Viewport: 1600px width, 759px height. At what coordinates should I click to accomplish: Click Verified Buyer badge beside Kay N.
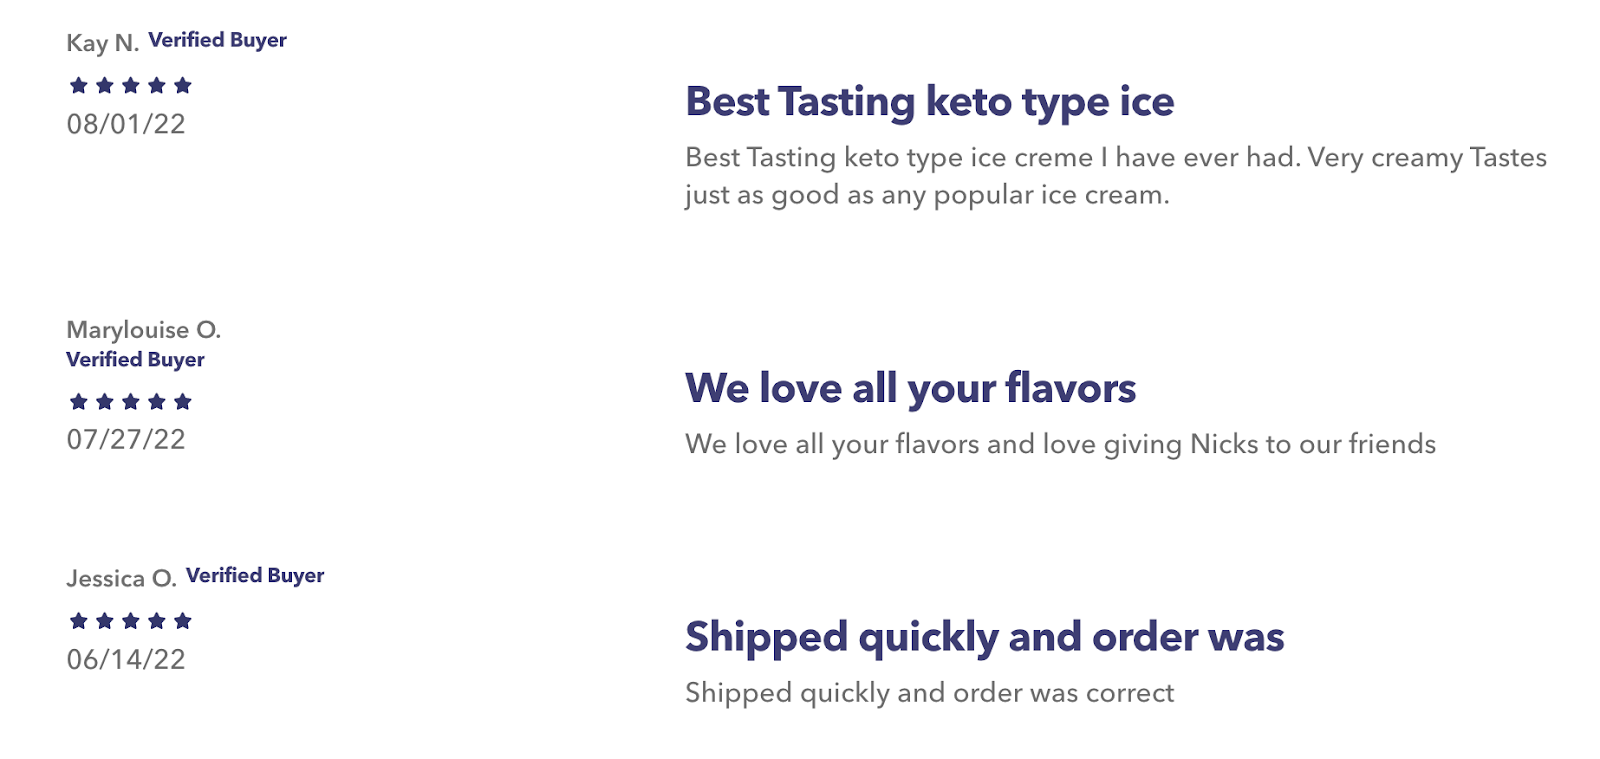[217, 40]
